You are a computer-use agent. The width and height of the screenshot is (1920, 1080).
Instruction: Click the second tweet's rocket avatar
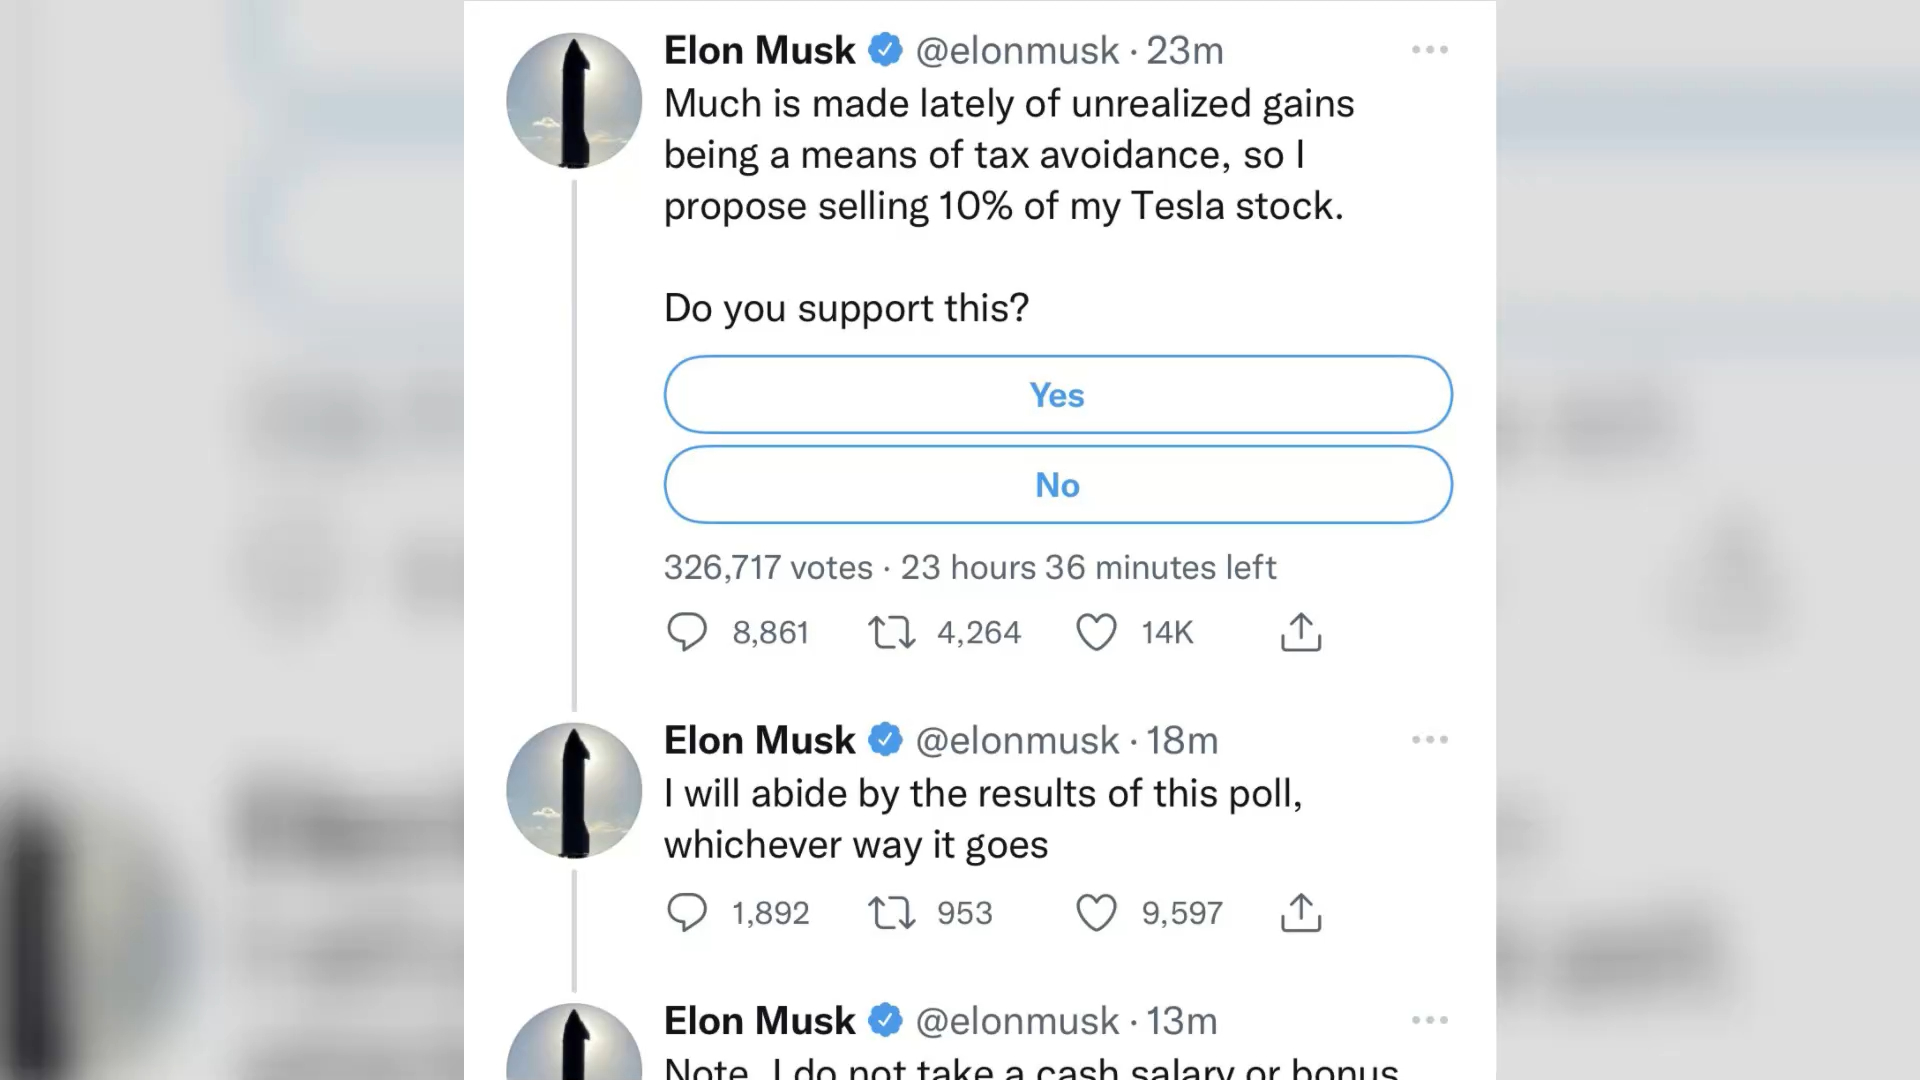point(574,790)
